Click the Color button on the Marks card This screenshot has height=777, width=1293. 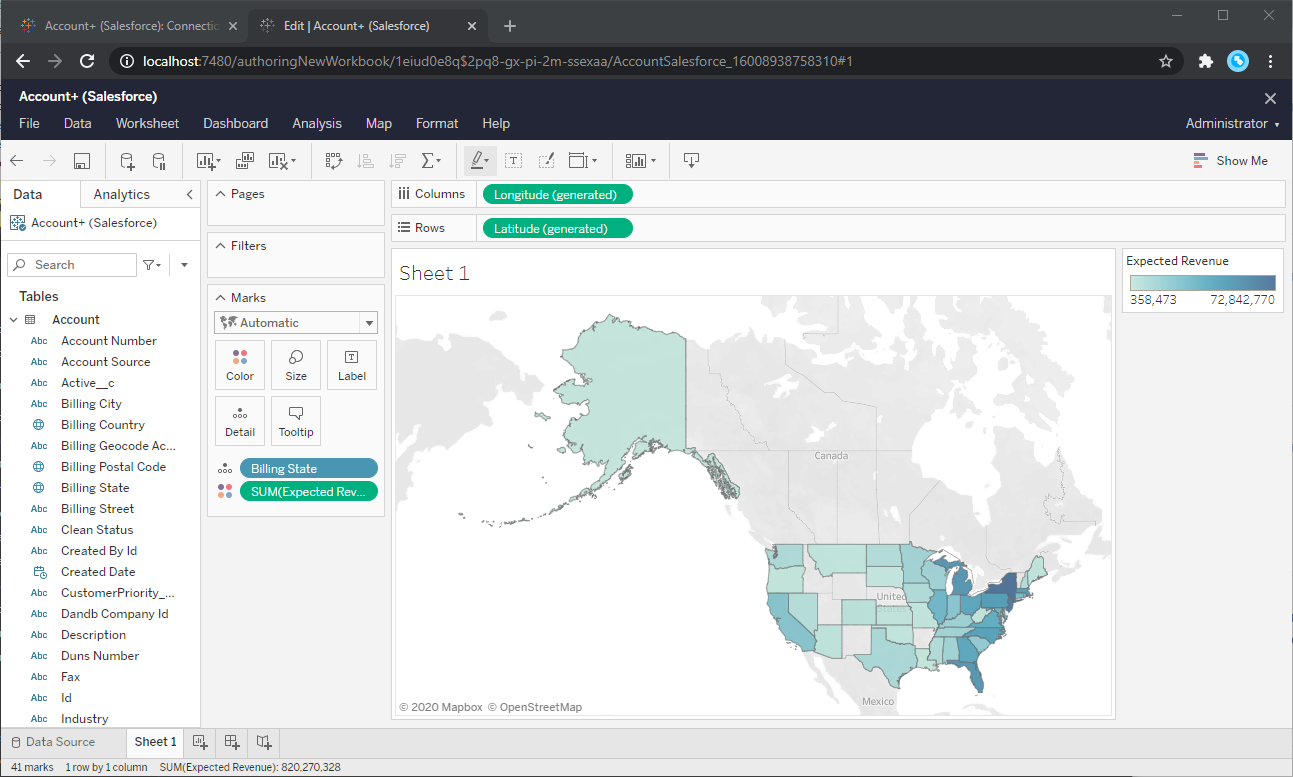point(240,364)
